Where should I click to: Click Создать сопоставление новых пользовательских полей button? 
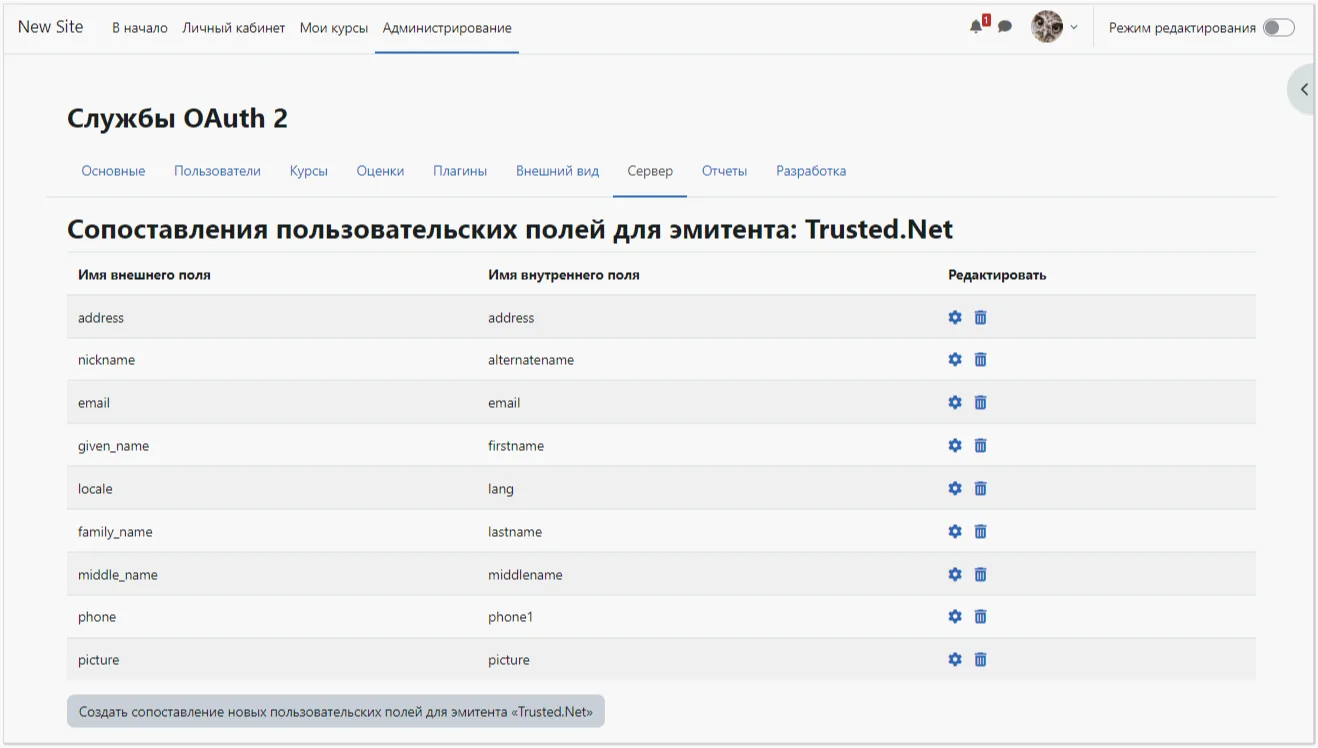[335, 710]
